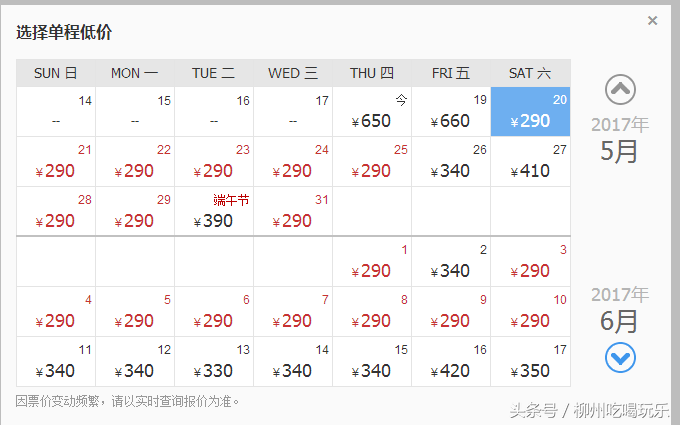Viewport: 680px width, 425px height.
Task: Select June 10 fare ¥290
Action: [530, 311]
